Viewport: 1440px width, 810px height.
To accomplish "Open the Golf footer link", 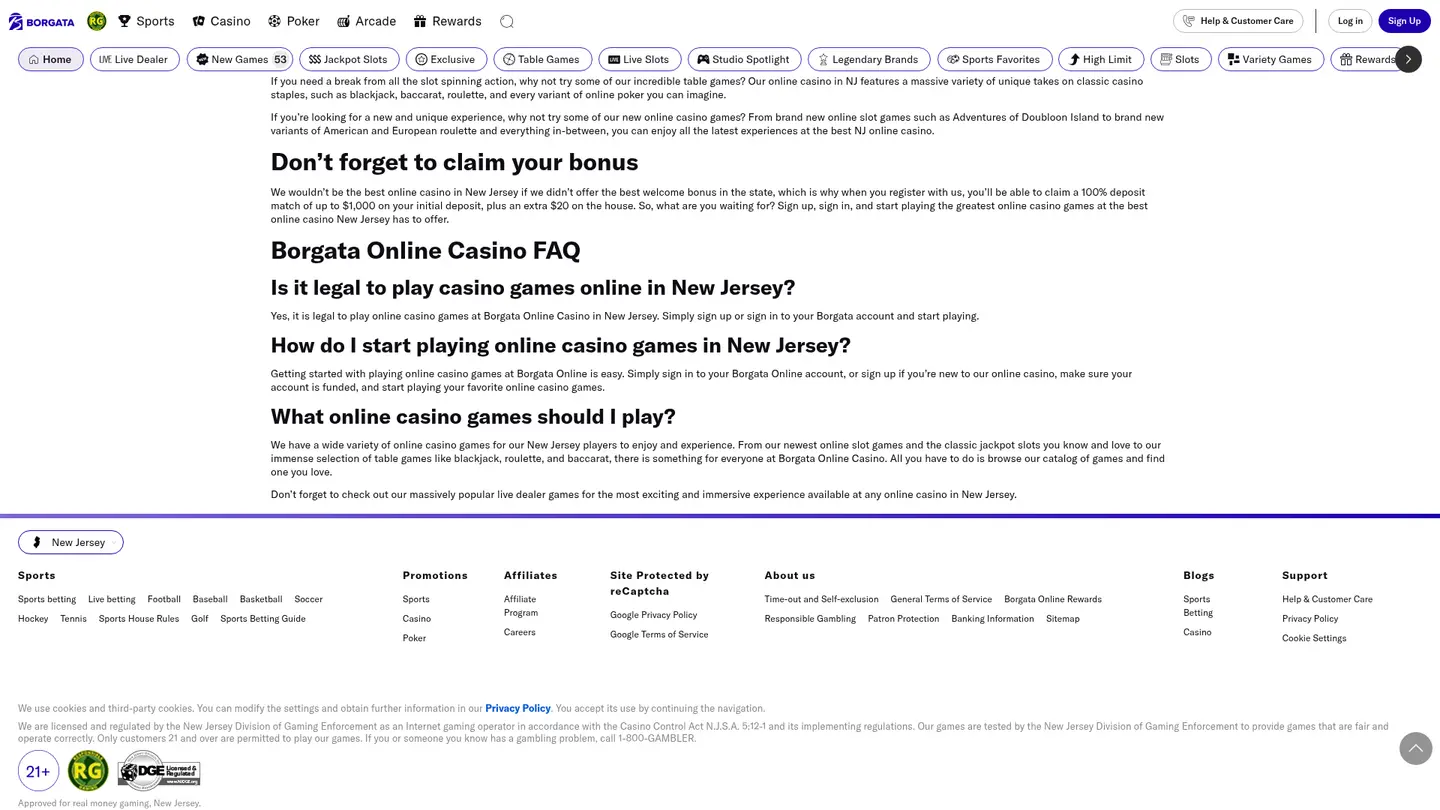I will coord(200,618).
